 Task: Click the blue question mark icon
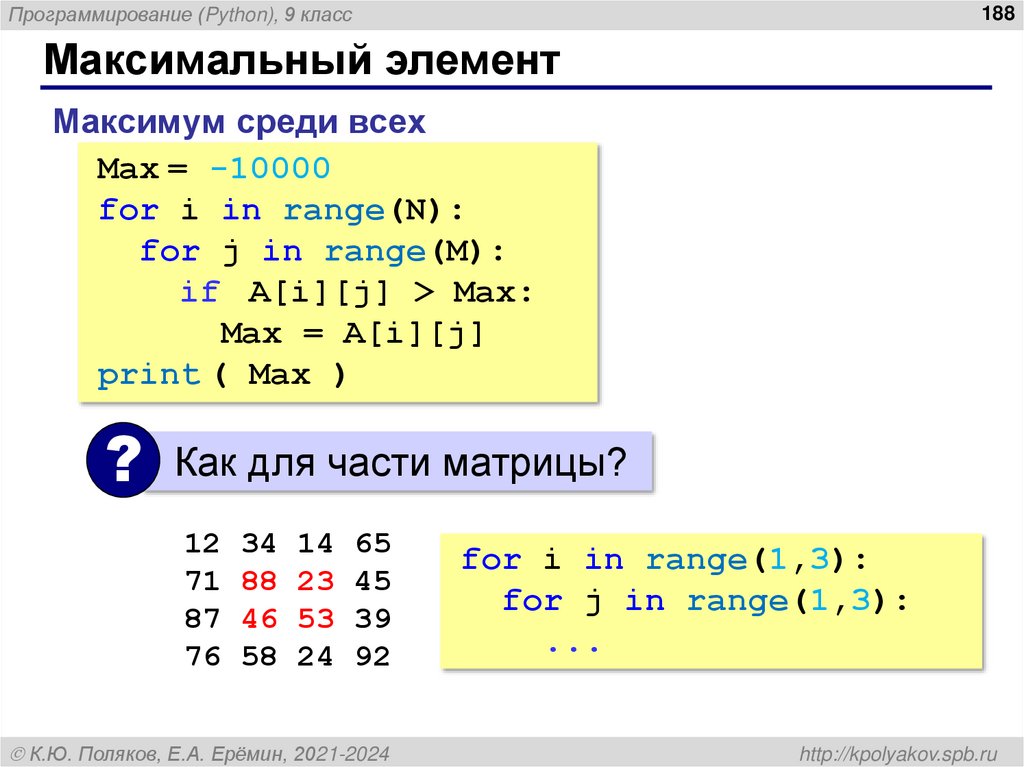coord(120,462)
